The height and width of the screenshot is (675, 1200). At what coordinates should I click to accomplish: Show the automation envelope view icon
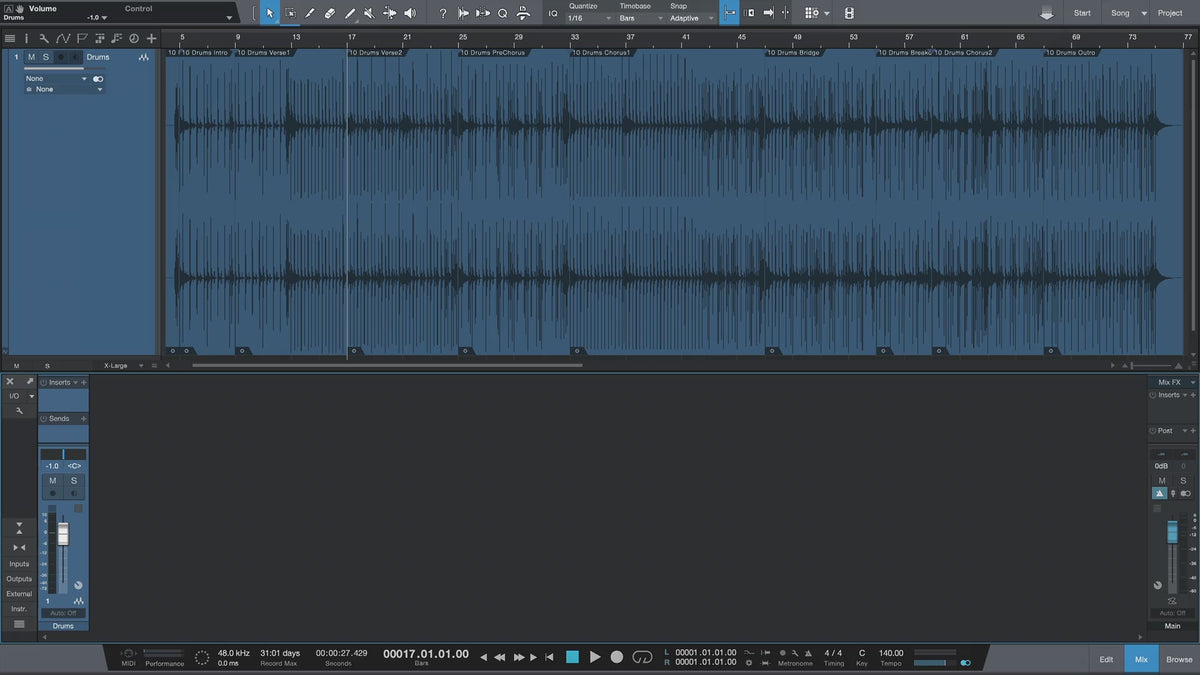tap(62, 38)
